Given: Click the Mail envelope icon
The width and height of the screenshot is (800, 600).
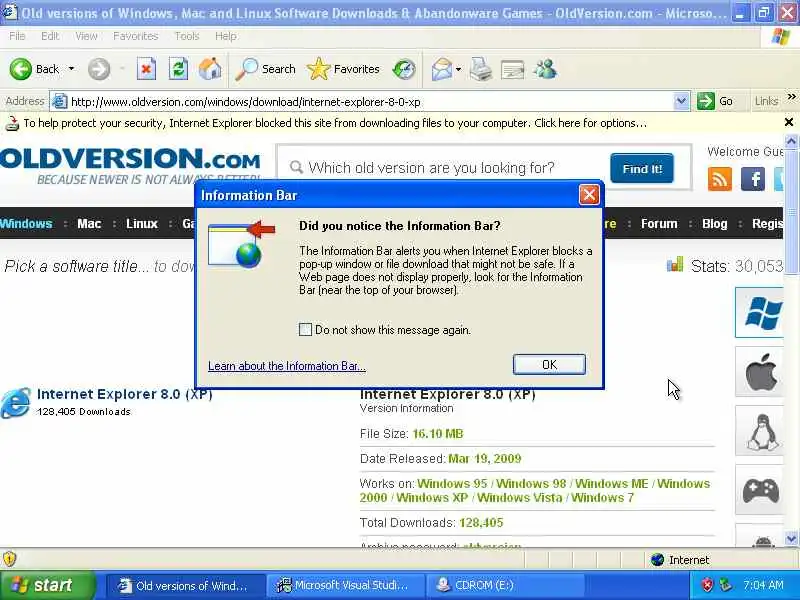Looking at the screenshot, I should [x=441, y=69].
